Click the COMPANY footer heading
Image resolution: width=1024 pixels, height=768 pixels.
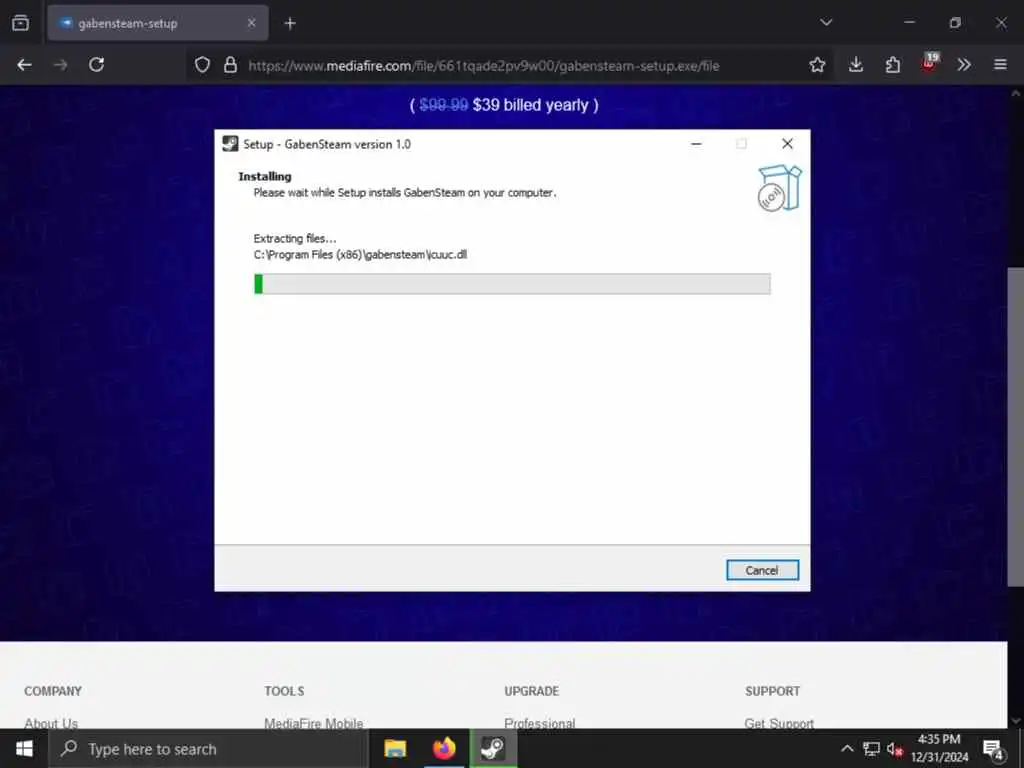[53, 691]
